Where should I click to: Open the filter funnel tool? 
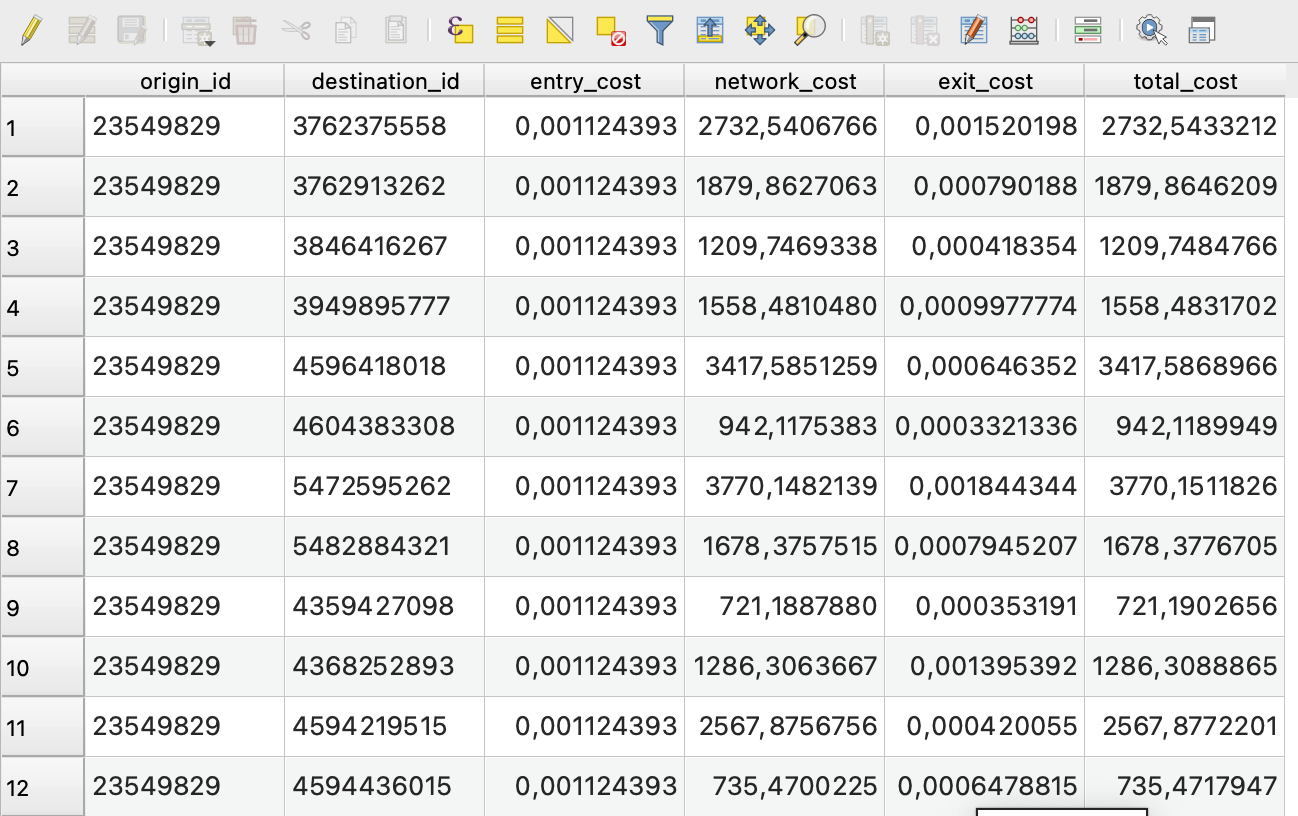[659, 31]
